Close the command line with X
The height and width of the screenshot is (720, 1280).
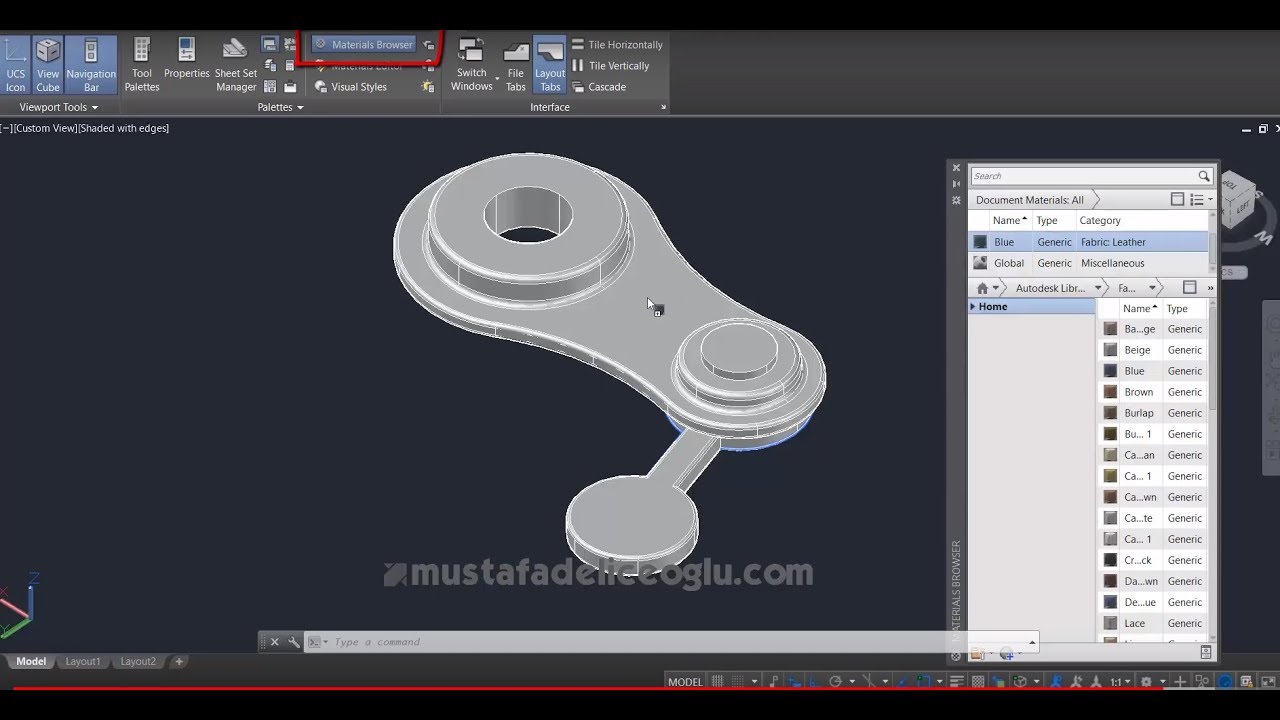click(x=275, y=642)
